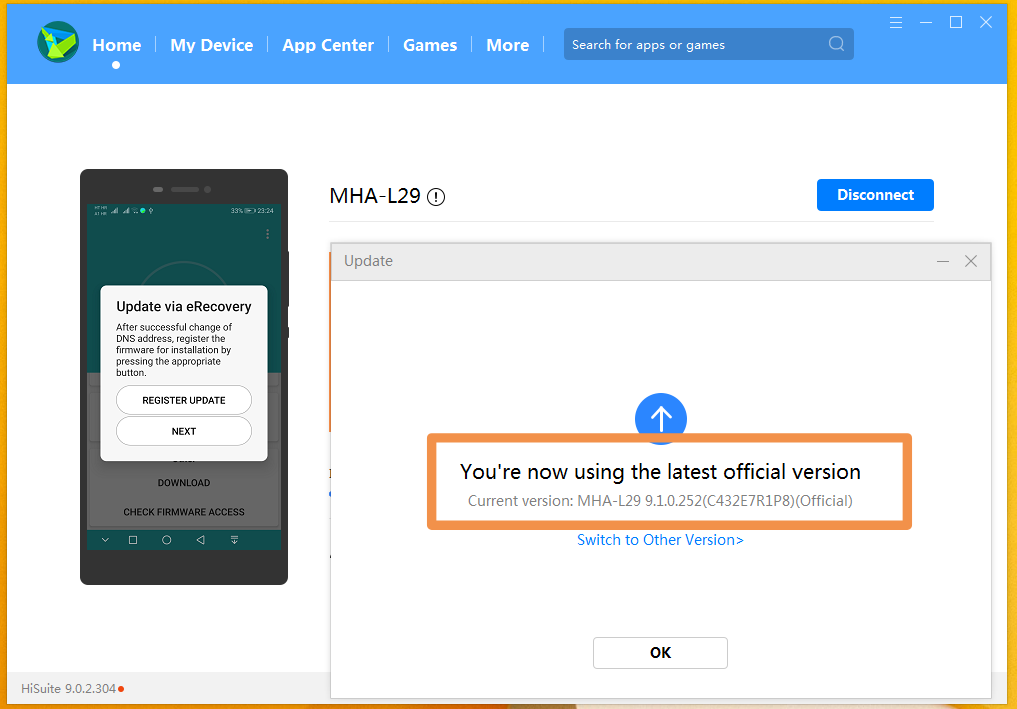Open the App Center tab

tap(328, 45)
